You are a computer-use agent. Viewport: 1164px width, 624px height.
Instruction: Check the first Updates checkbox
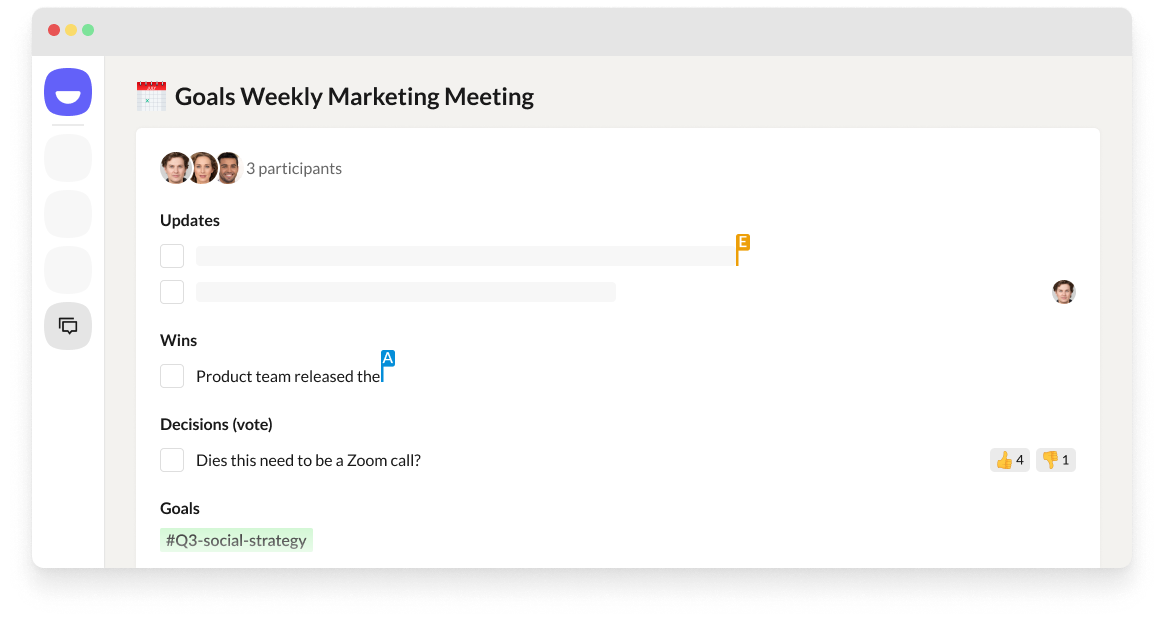(172, 256)
